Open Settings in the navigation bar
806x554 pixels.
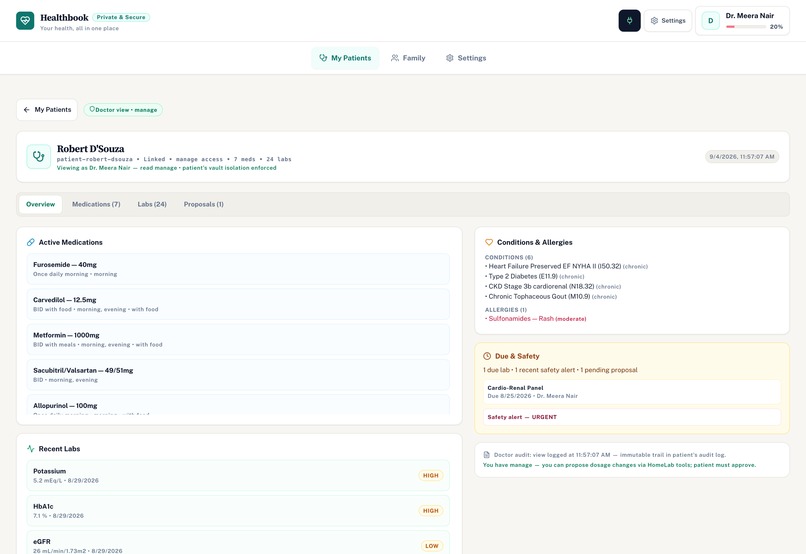click(x=466, y=58)
